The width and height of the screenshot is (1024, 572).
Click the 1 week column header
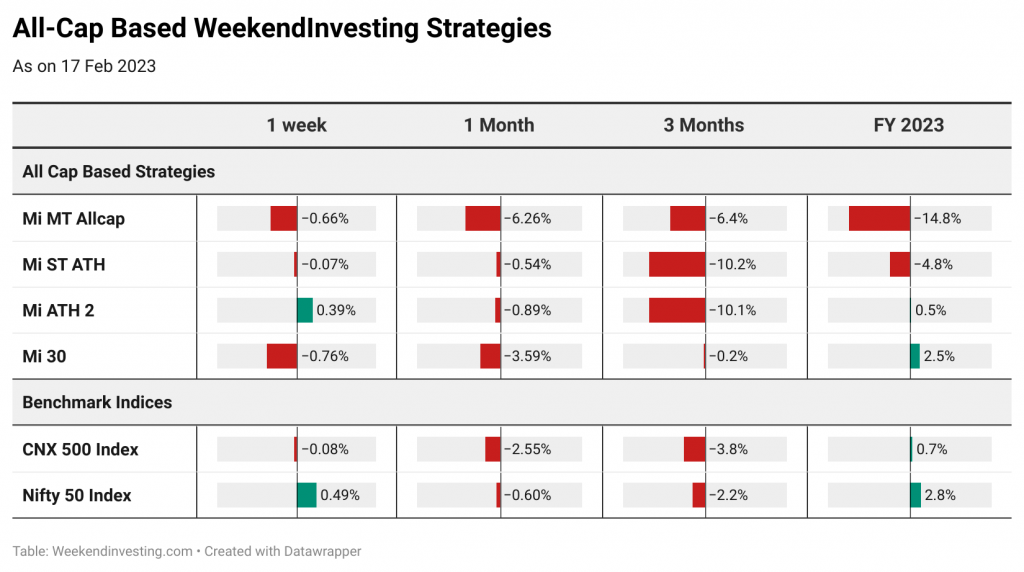[x=296, y=125]
